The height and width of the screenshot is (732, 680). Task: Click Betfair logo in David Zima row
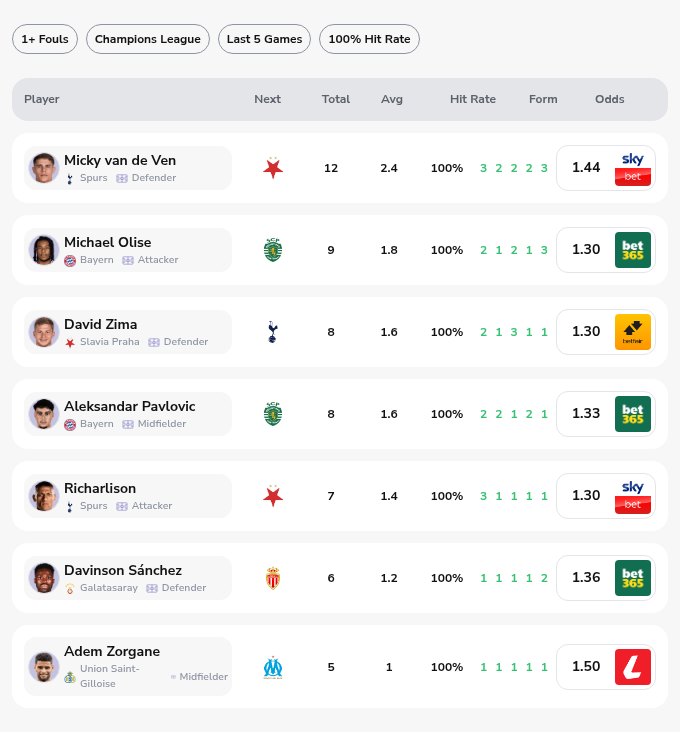[633, 332]
